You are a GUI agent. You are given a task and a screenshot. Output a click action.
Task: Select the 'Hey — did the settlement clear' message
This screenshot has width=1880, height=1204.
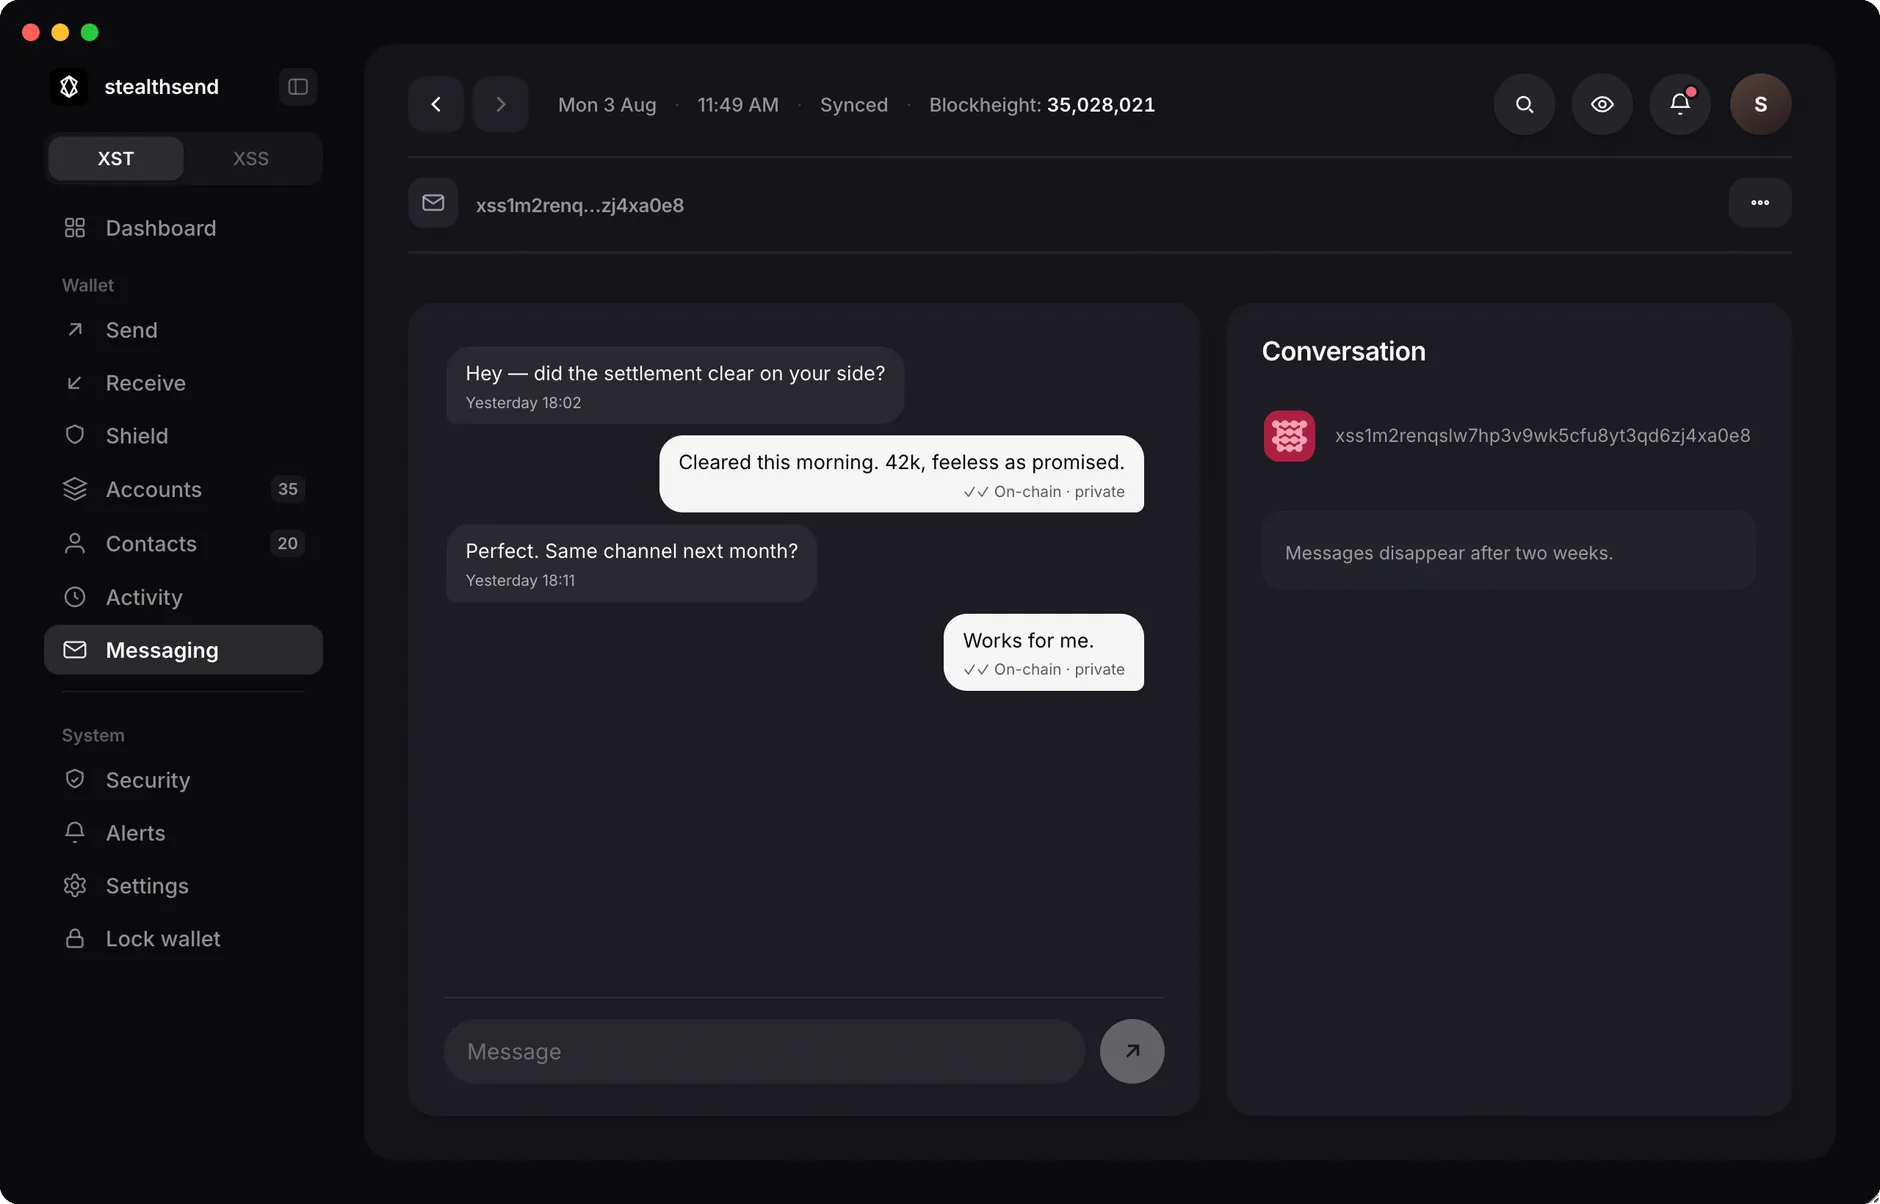[675, 385]
